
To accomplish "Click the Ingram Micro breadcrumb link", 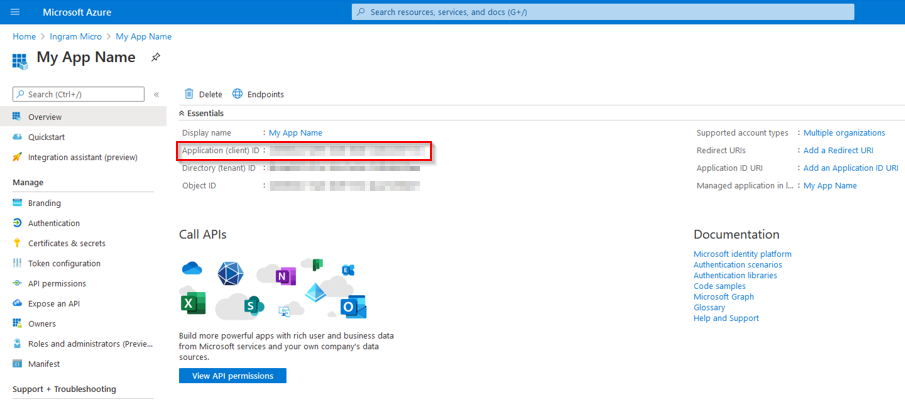I will point(76,36).
